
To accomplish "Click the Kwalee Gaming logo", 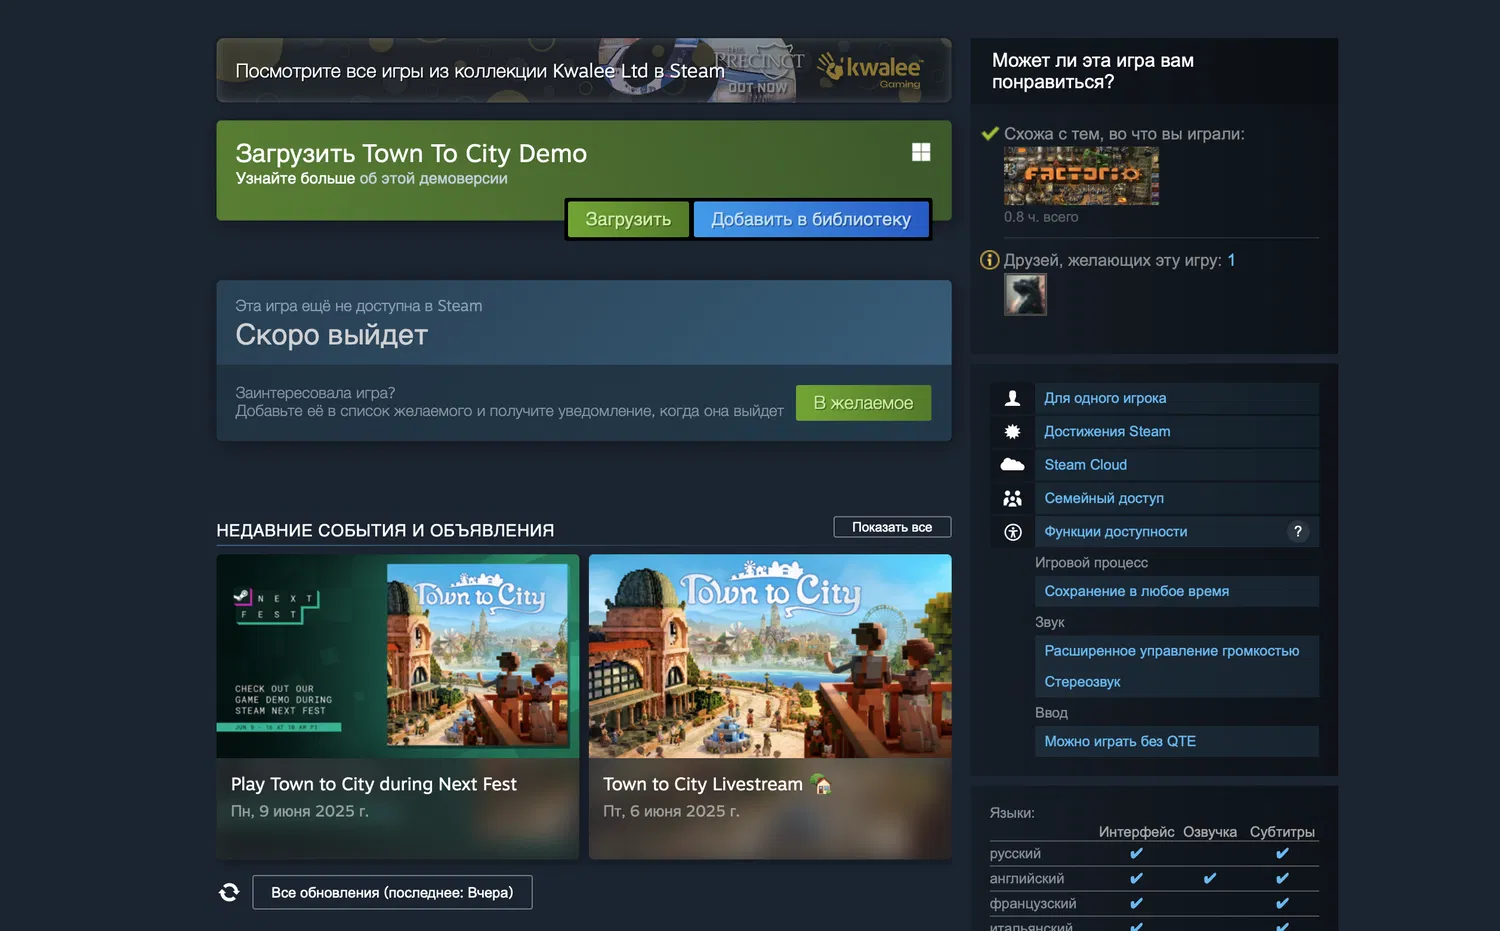I will tap(870, 70).
